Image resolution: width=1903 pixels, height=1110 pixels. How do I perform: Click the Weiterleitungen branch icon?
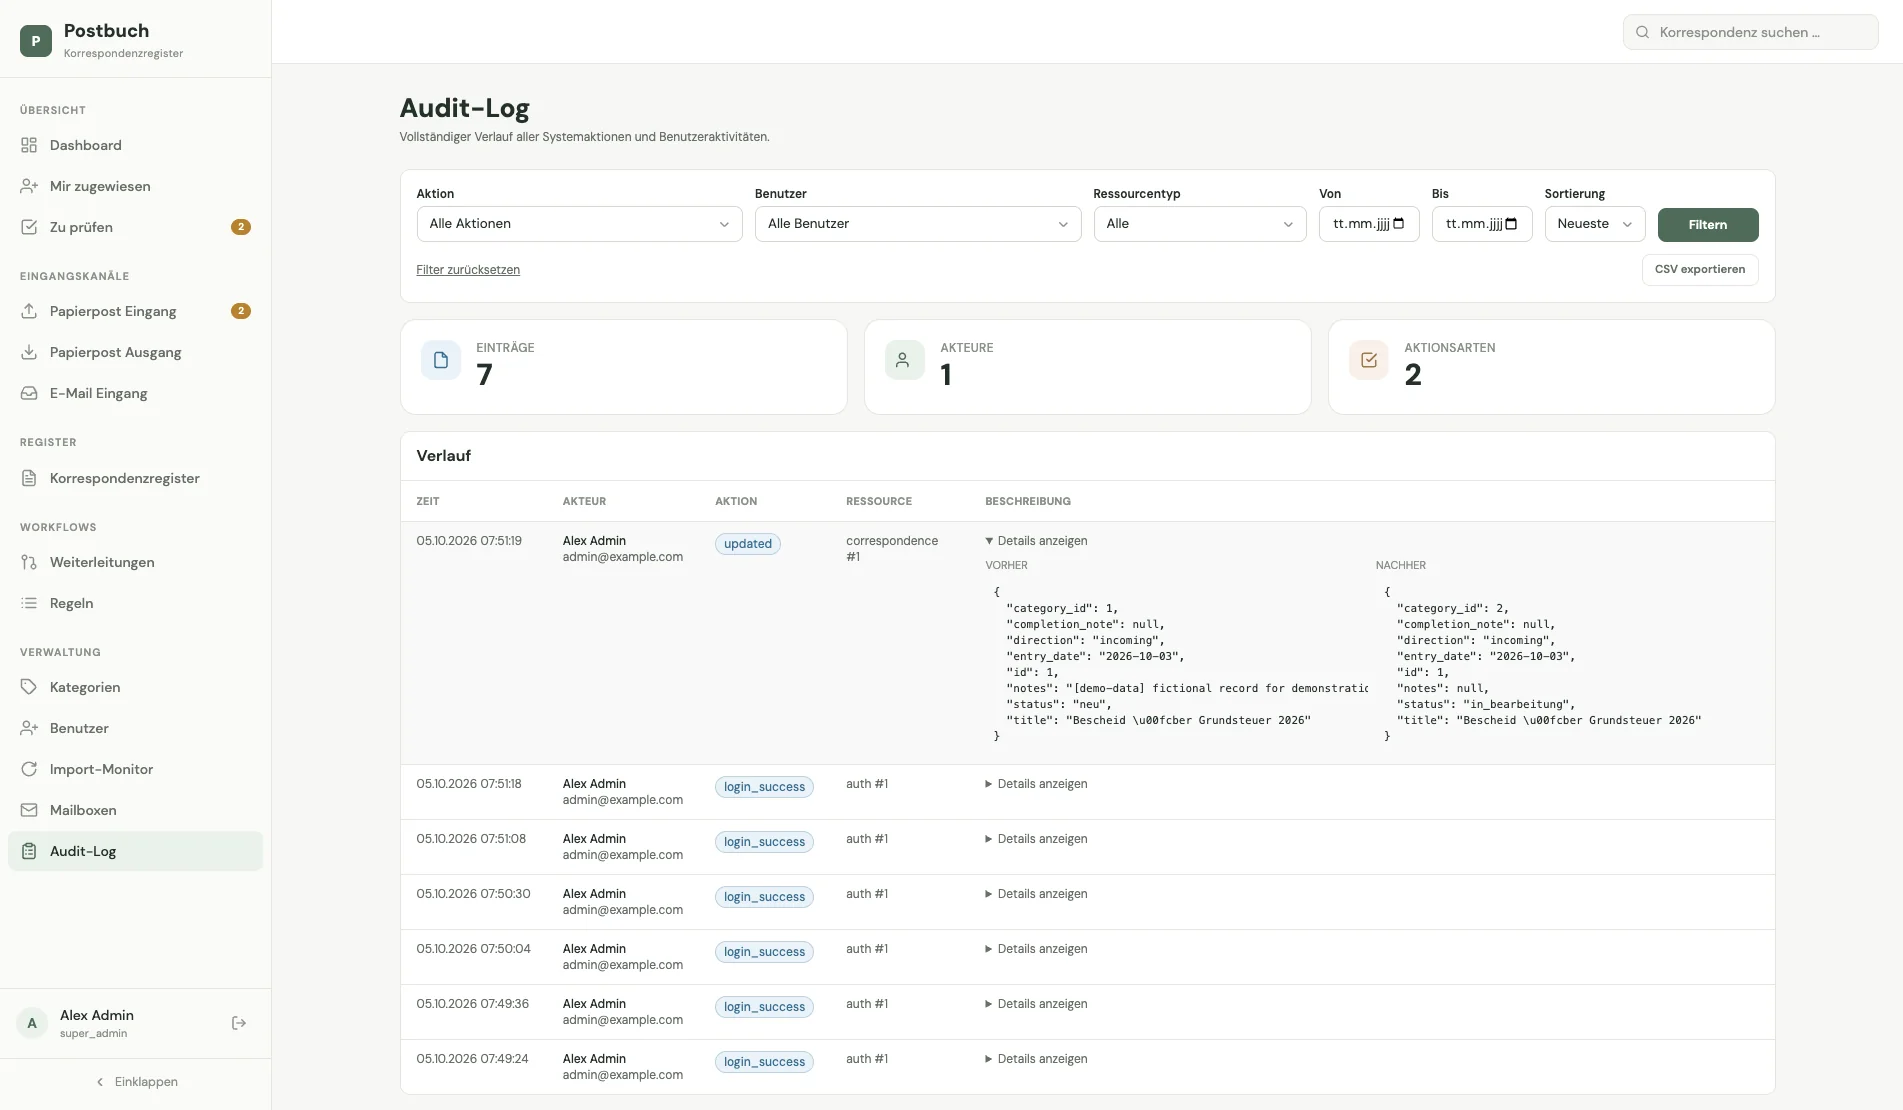coord(29,562)
